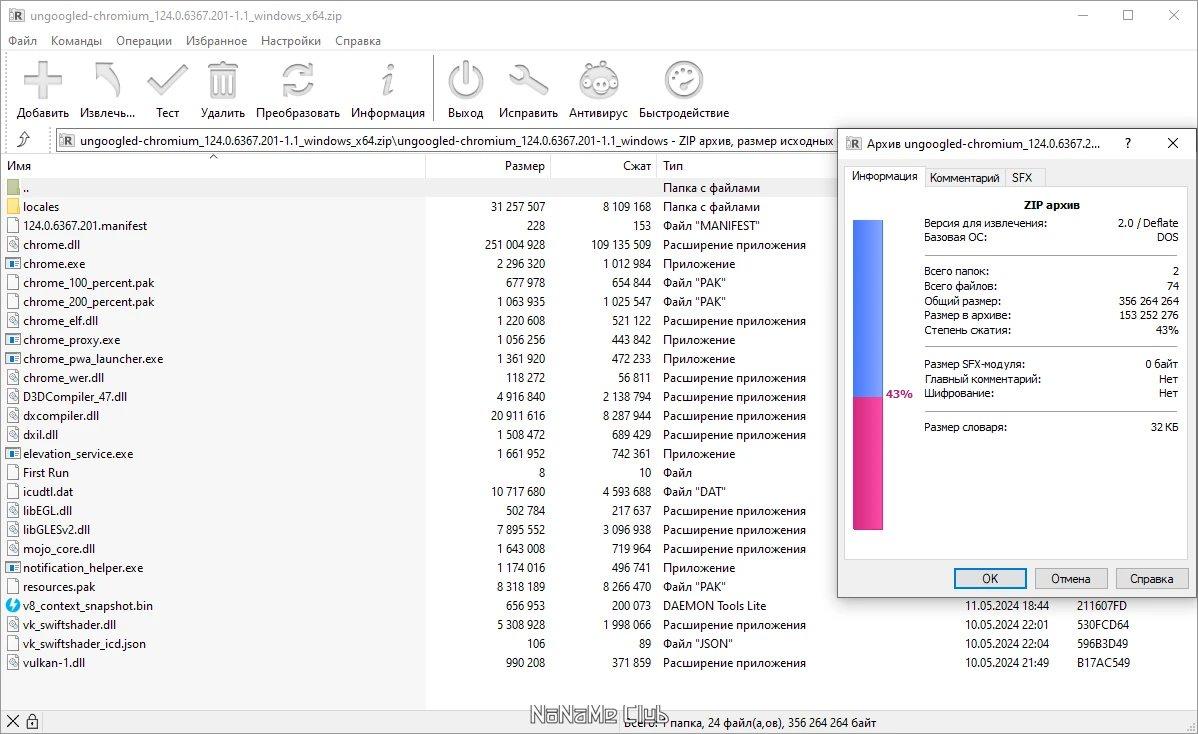
Task: Click the Исправить wrench icon
Action: [x=528, y=80]
